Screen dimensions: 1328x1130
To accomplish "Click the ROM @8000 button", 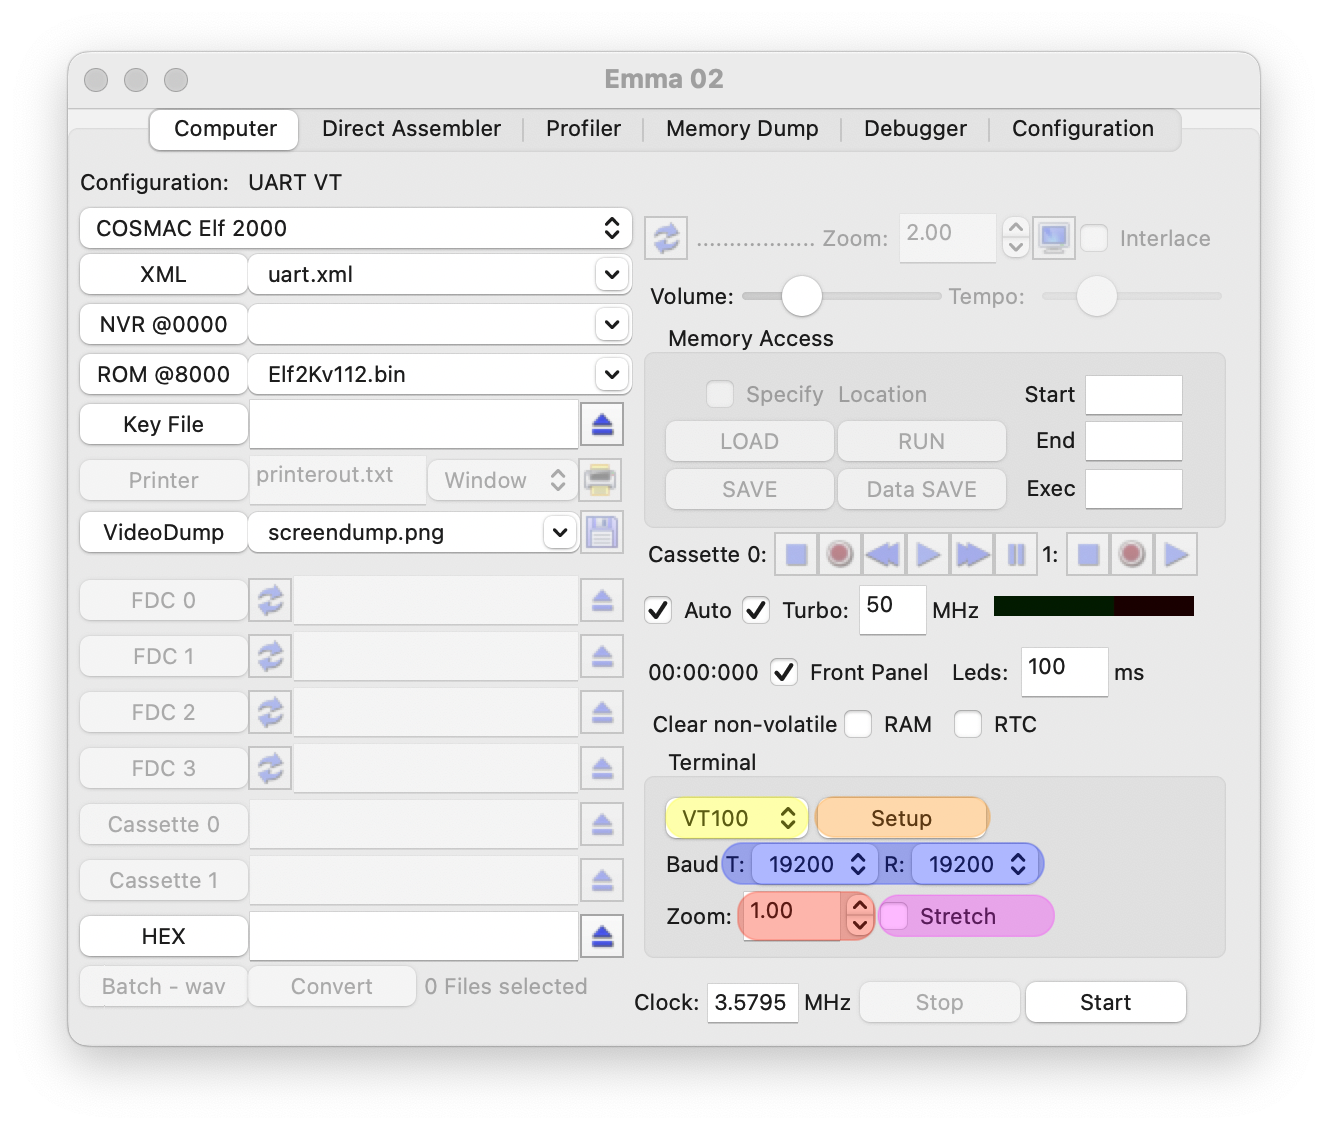I will [163, 374].
